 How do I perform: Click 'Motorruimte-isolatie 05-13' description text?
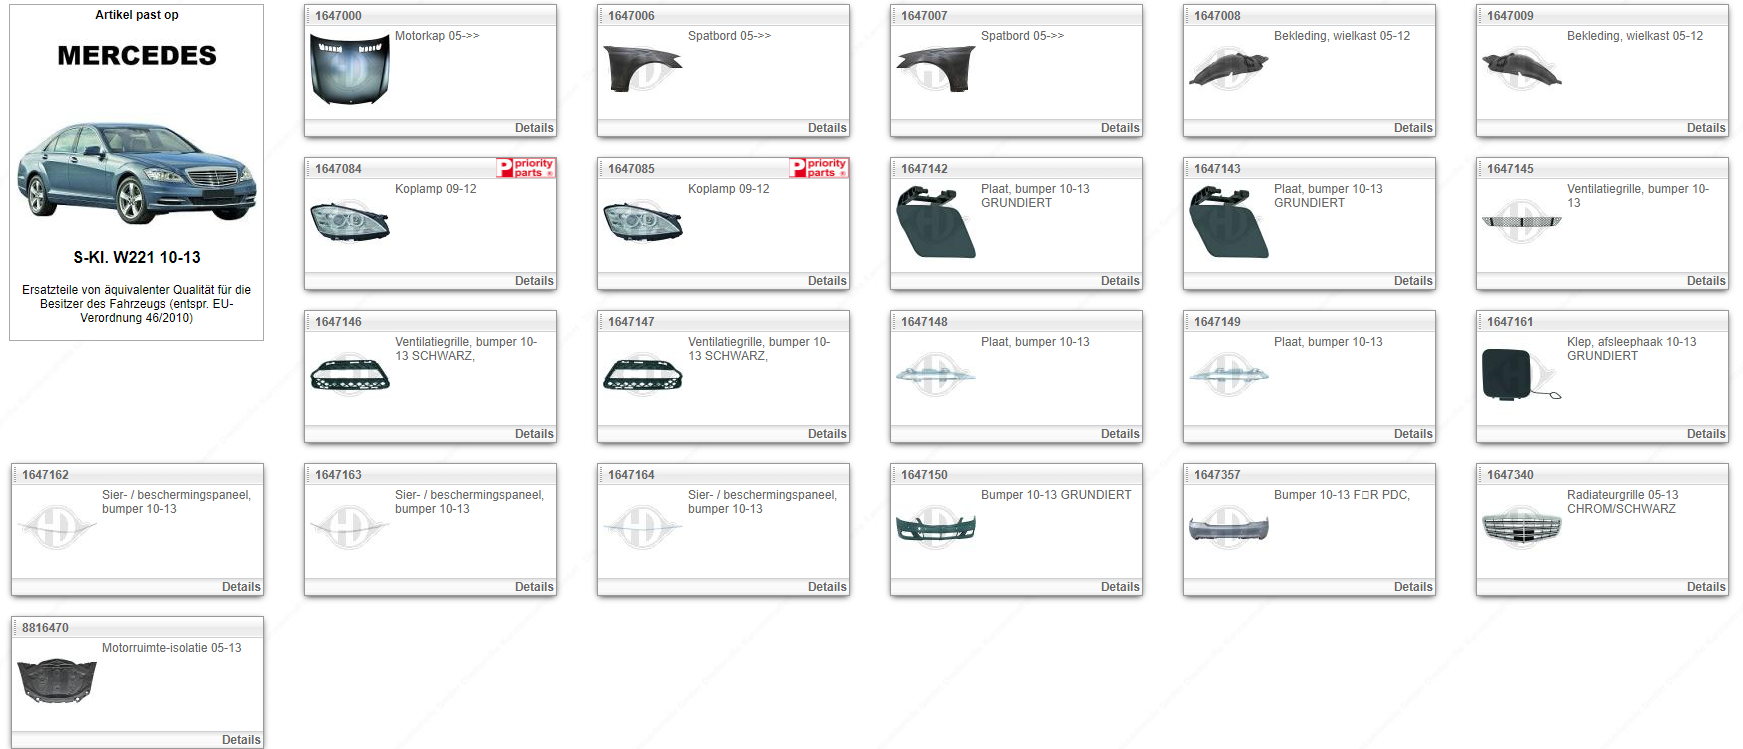171,648
